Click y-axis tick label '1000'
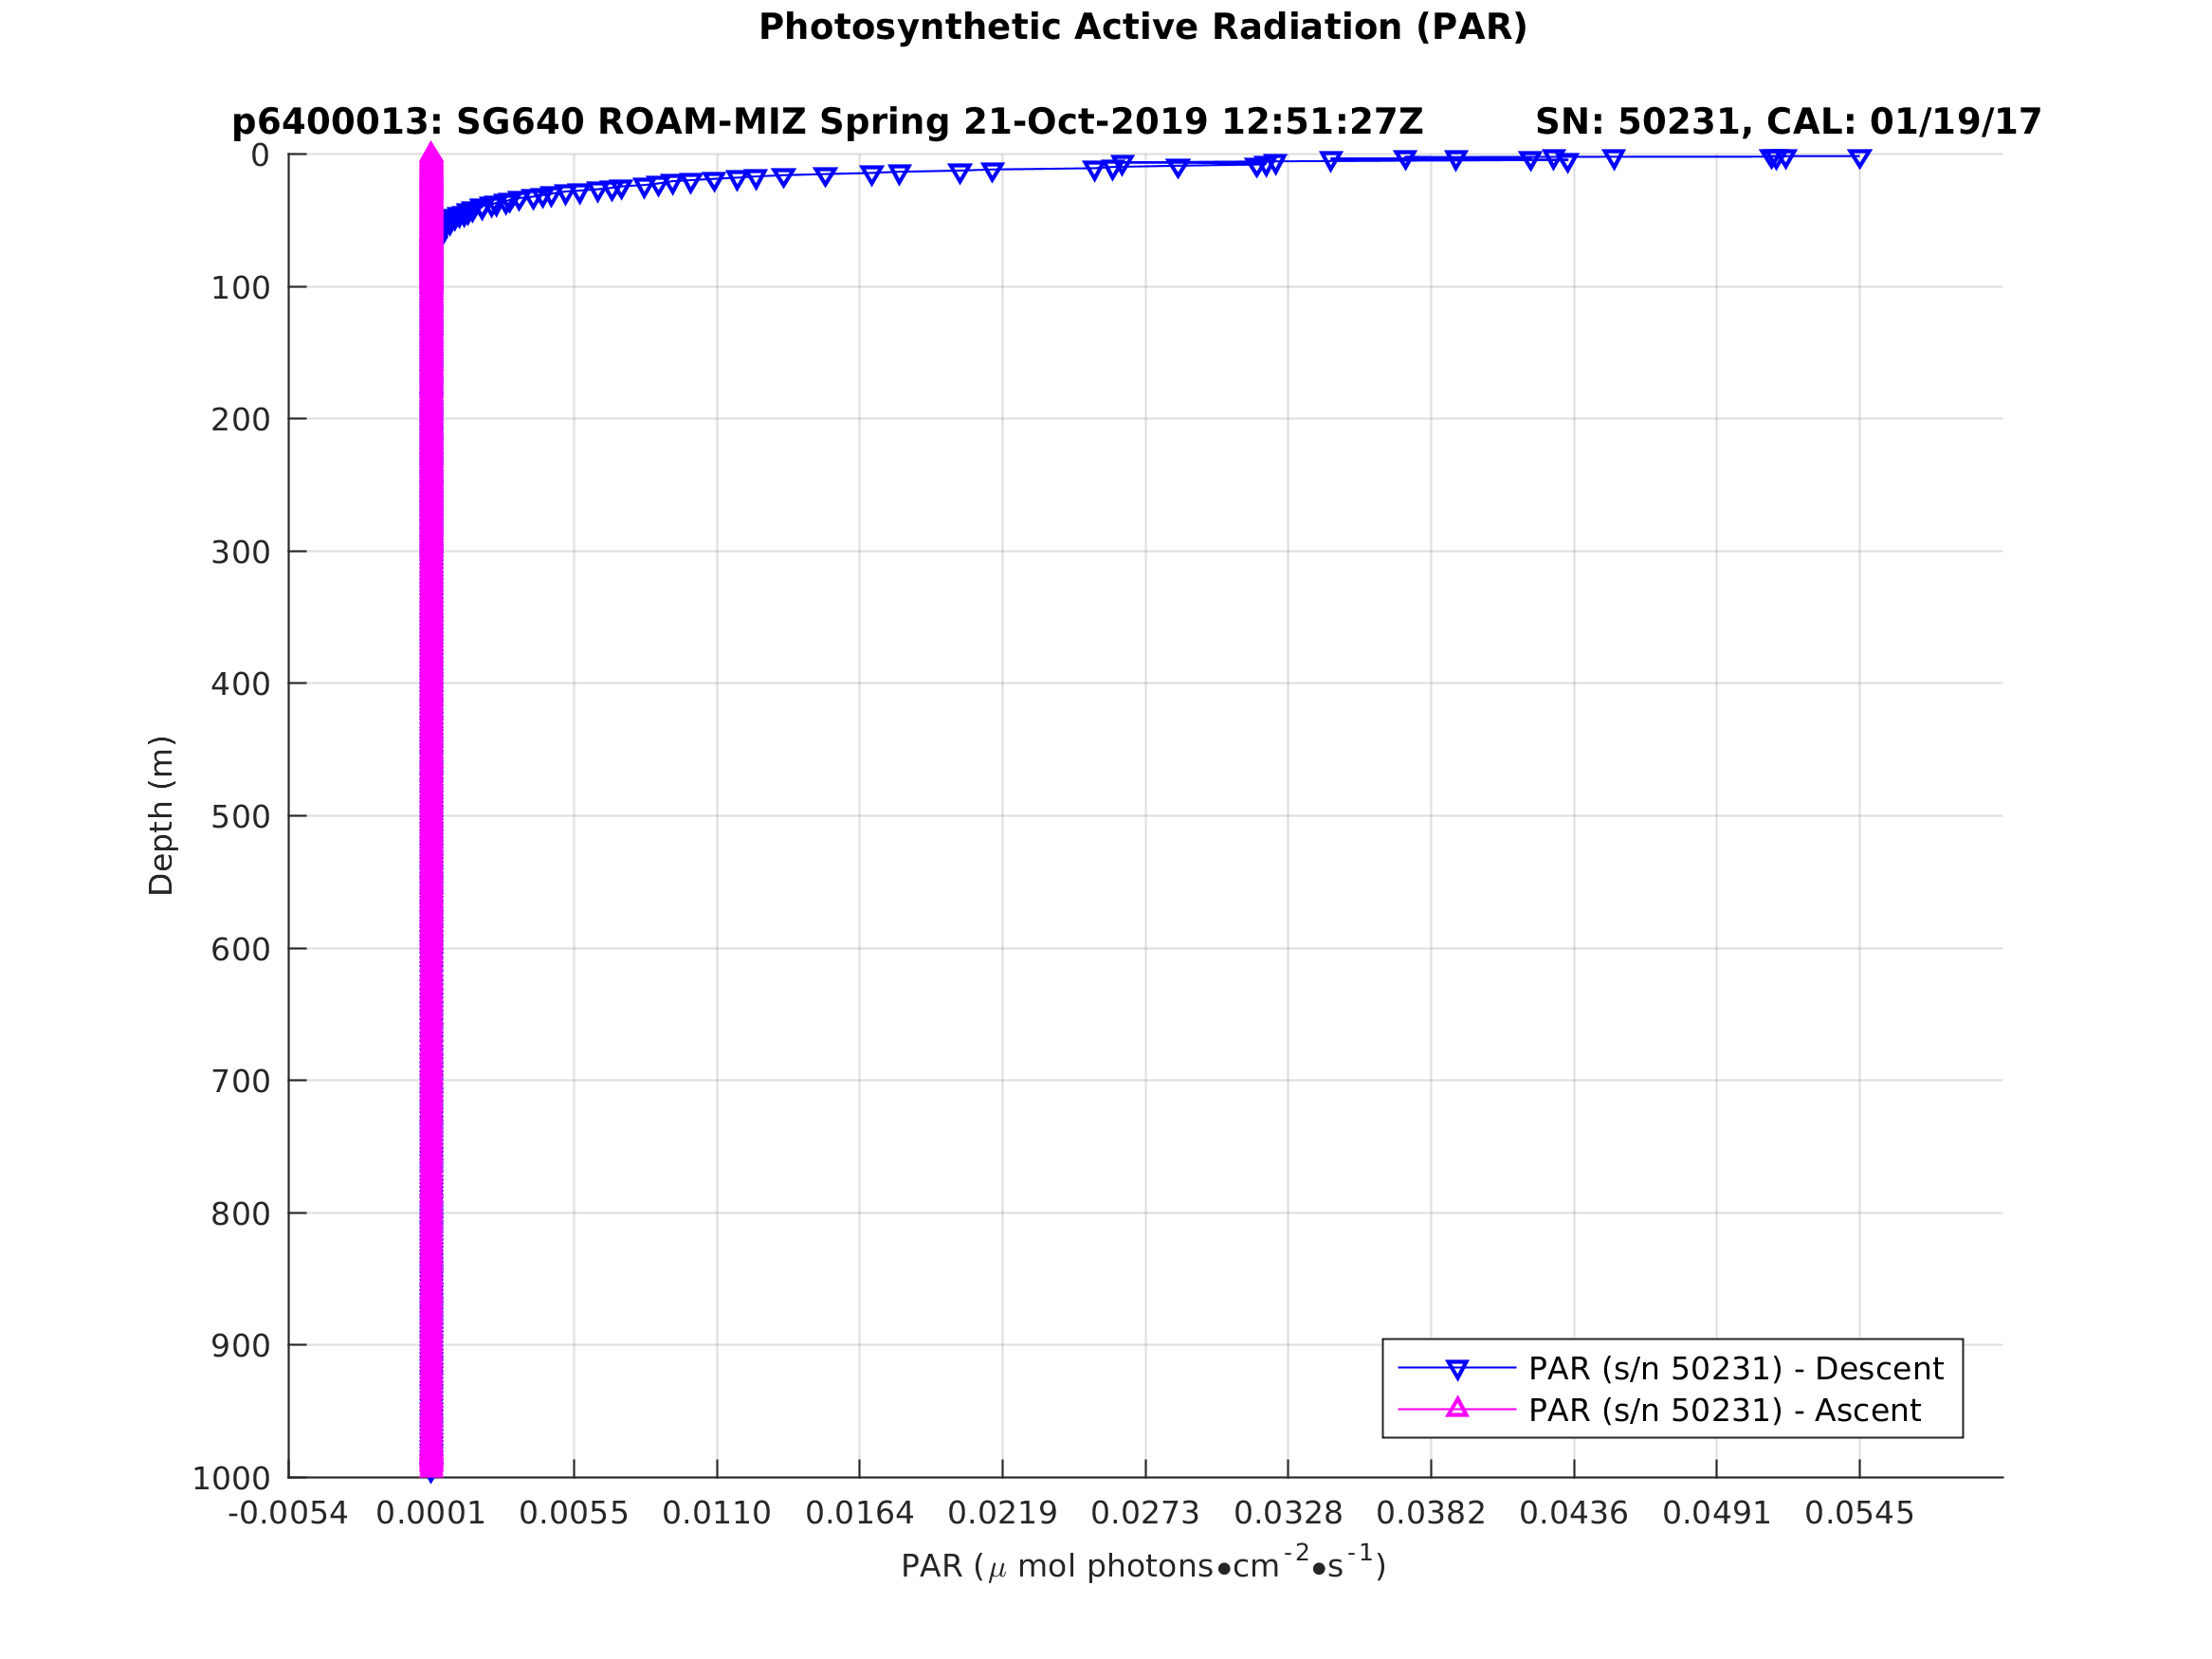Image resolution: width=2212 pixels, height=1659 pixels. 231,1478
